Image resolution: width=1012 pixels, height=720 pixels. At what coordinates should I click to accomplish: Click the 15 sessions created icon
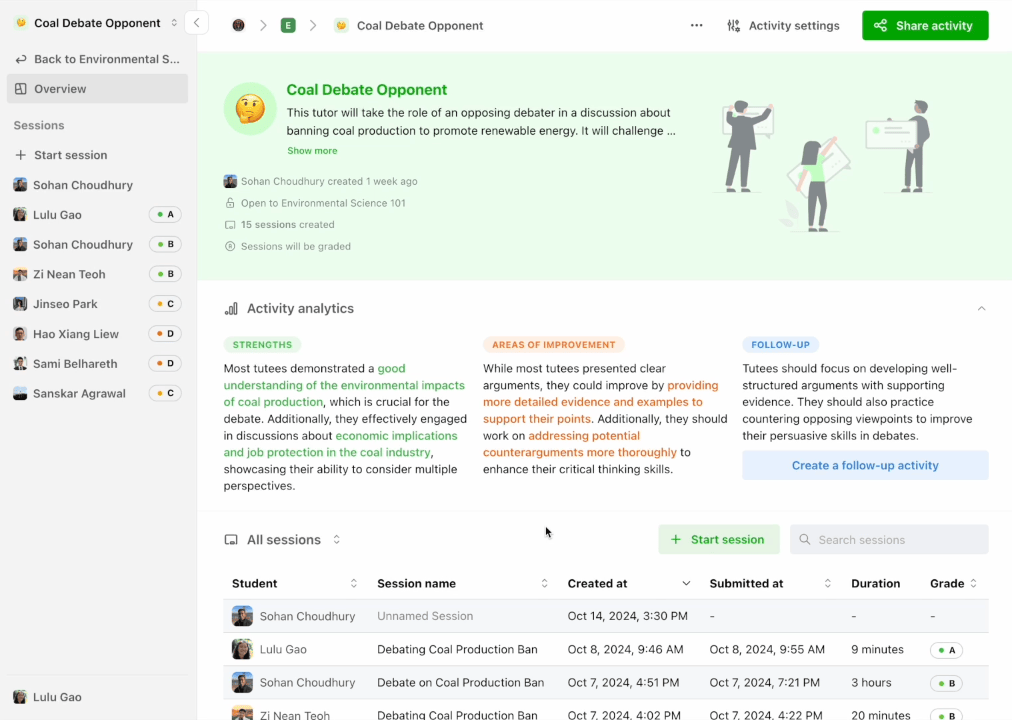(230, 225)
